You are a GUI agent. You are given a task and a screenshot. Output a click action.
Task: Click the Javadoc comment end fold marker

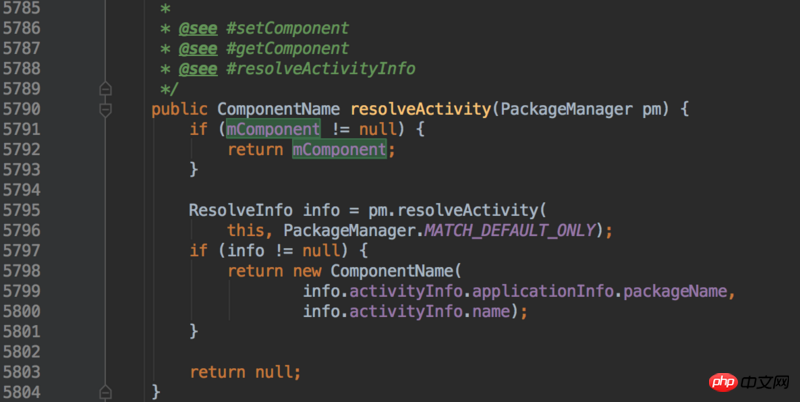105,89
